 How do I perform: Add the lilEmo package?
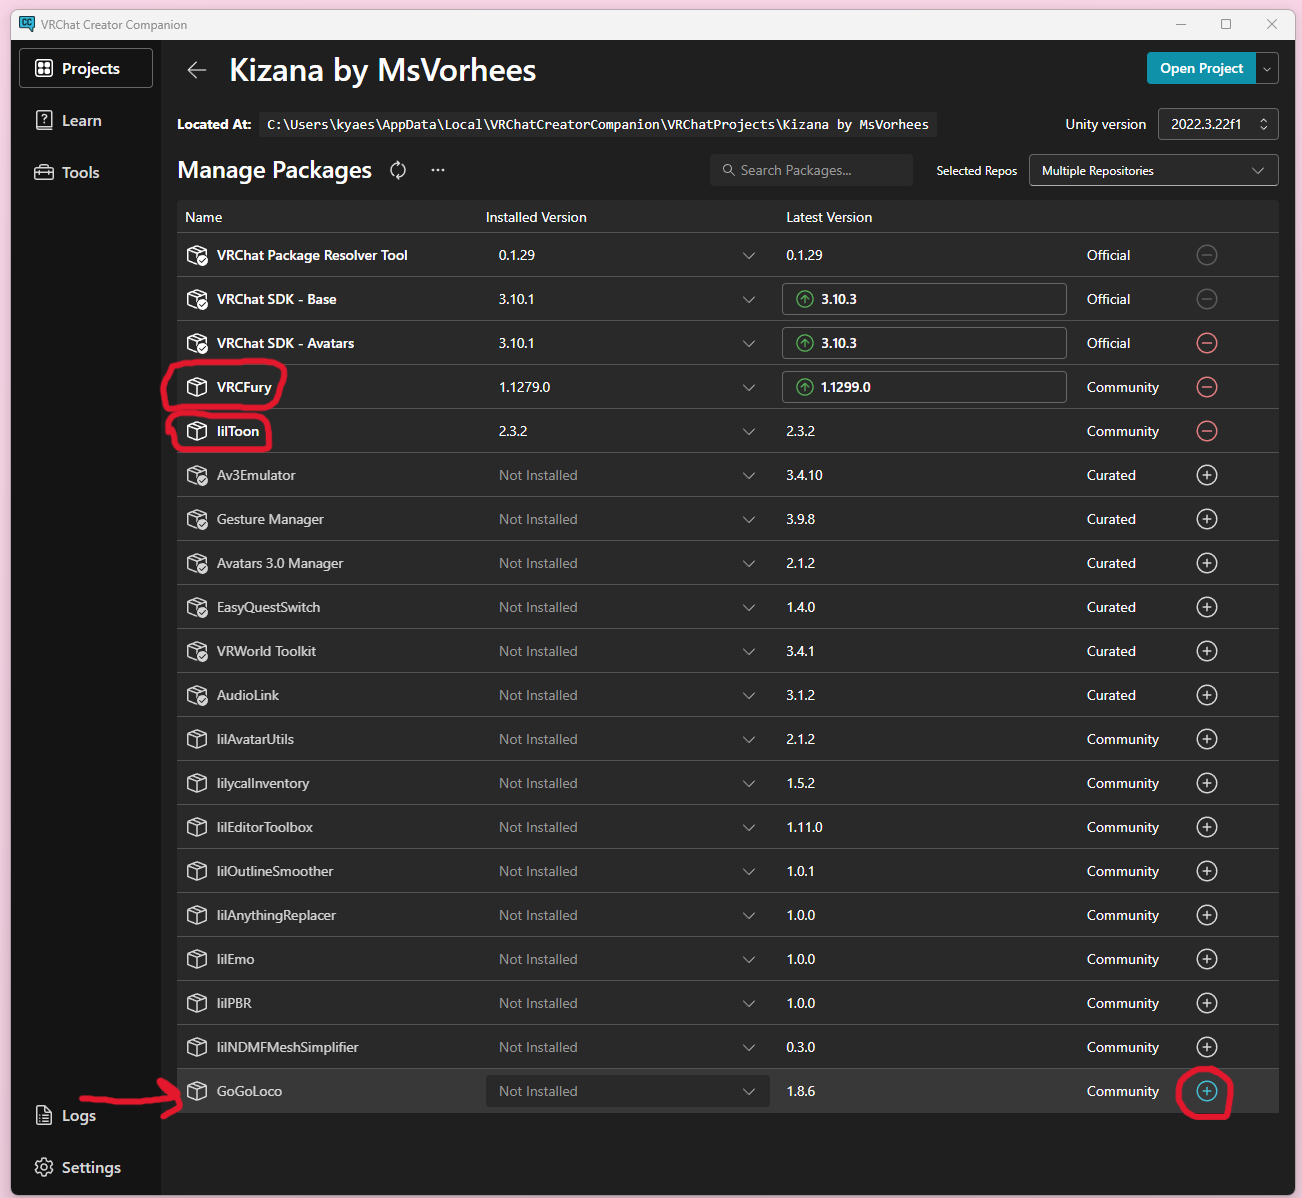pyautogui.click(x=1207, y=959)
